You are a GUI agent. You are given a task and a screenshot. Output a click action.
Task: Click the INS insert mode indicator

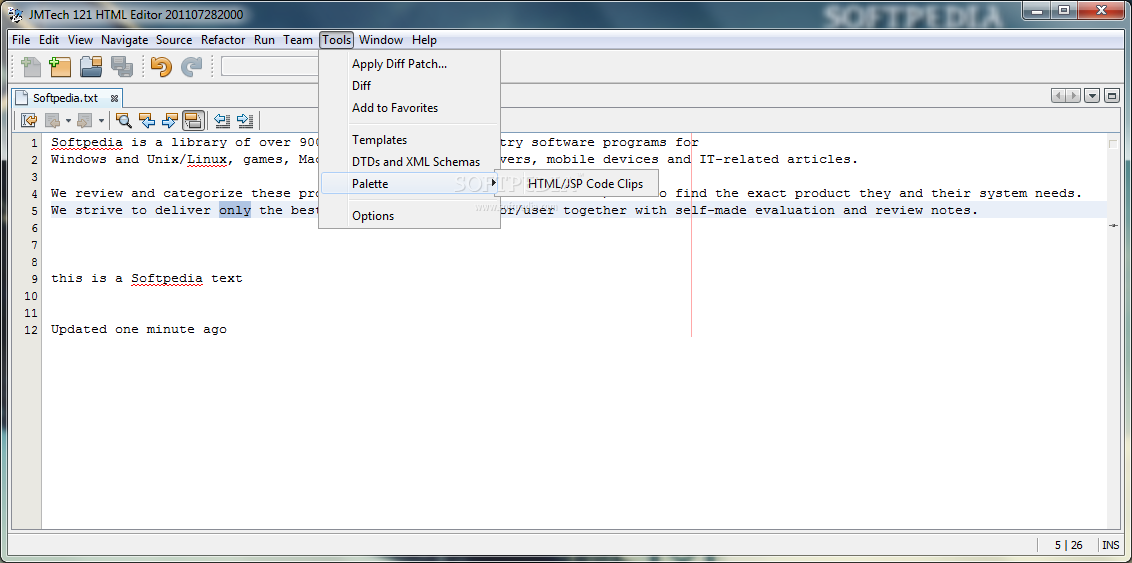pyautogui.click(x=1110, y=545)
